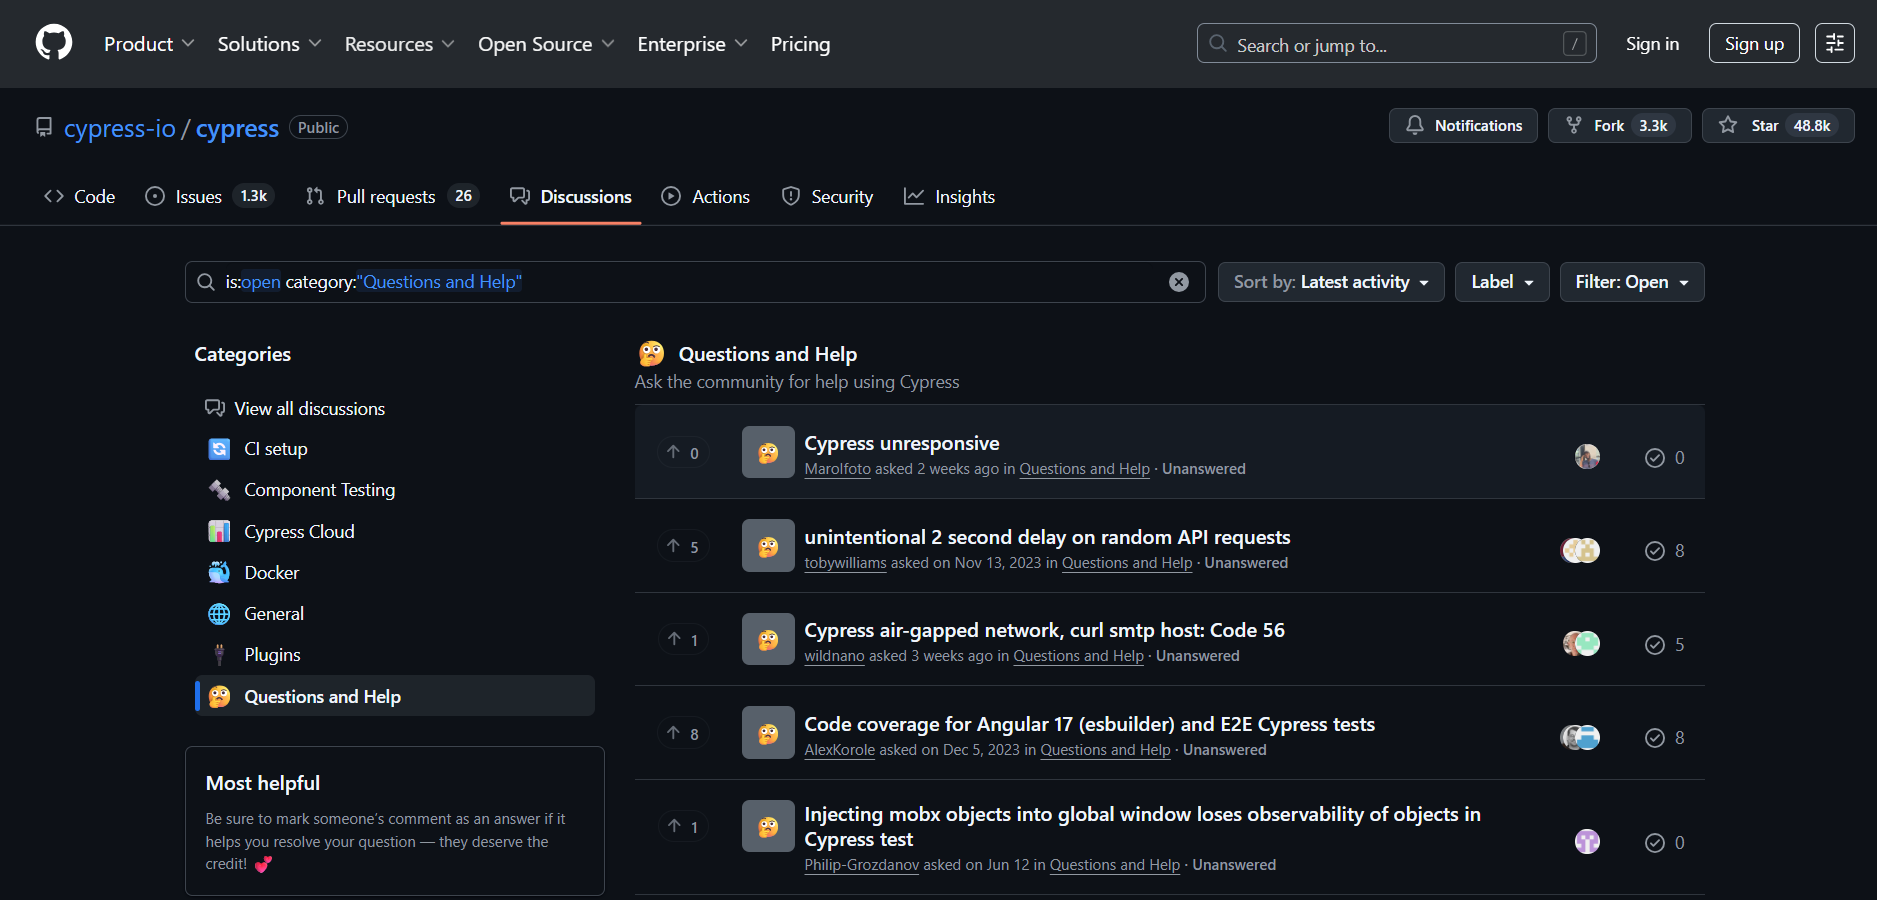This screenshot has height=900, width=1877.
Task: Open the Filter: Open dropdown
Action: pyautogui.click(x=1631, y=282)
